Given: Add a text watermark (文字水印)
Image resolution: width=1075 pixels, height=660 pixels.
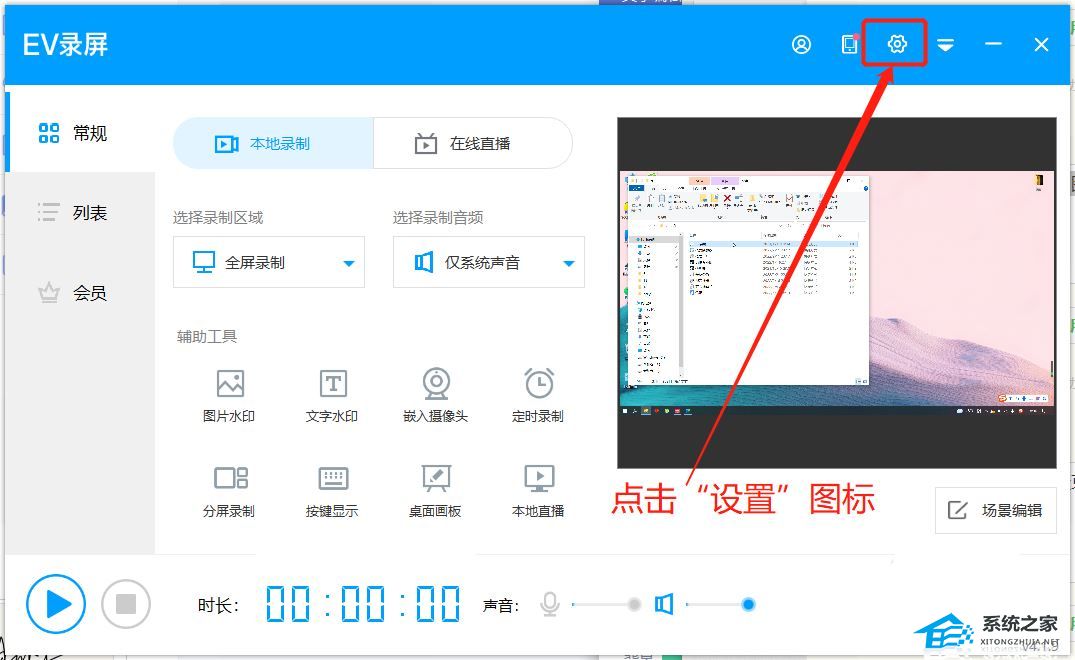Looking at the screenshot, I should [333, 397].
